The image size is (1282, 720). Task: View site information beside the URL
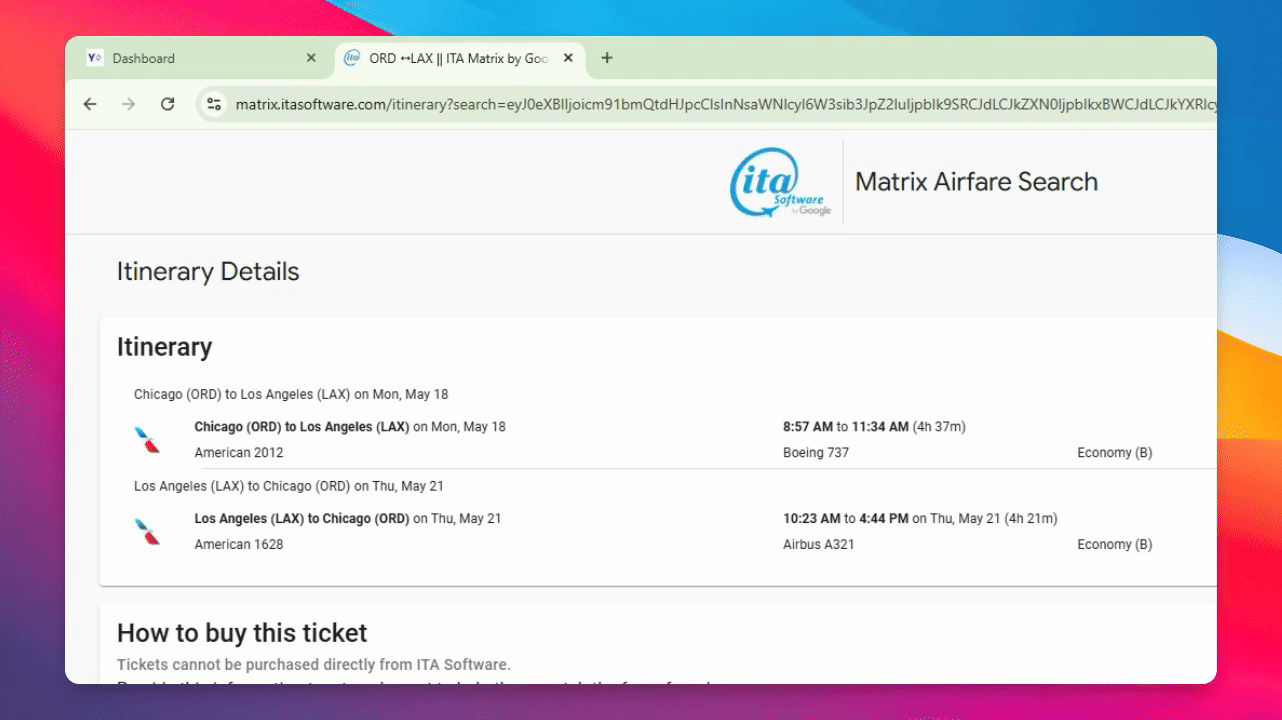212,104
